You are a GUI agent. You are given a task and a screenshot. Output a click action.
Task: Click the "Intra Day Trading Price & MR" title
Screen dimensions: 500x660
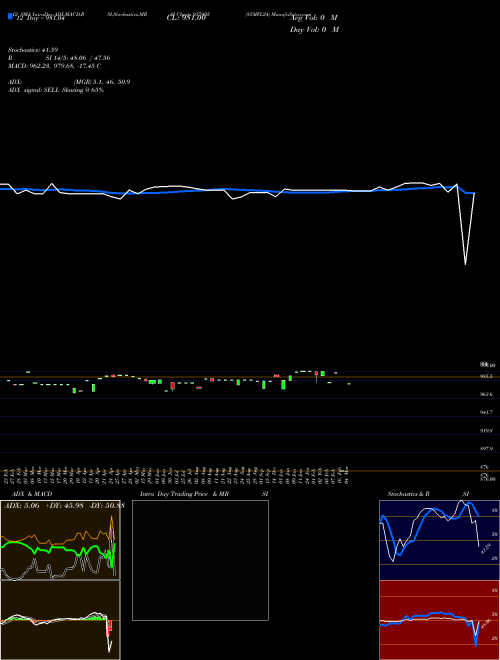point(184,494)
